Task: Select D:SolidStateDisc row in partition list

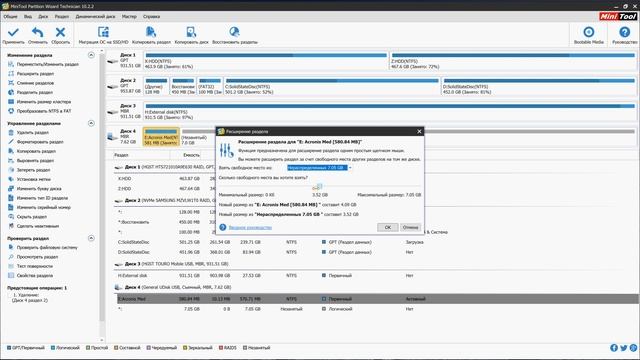Action: point(376,252)
